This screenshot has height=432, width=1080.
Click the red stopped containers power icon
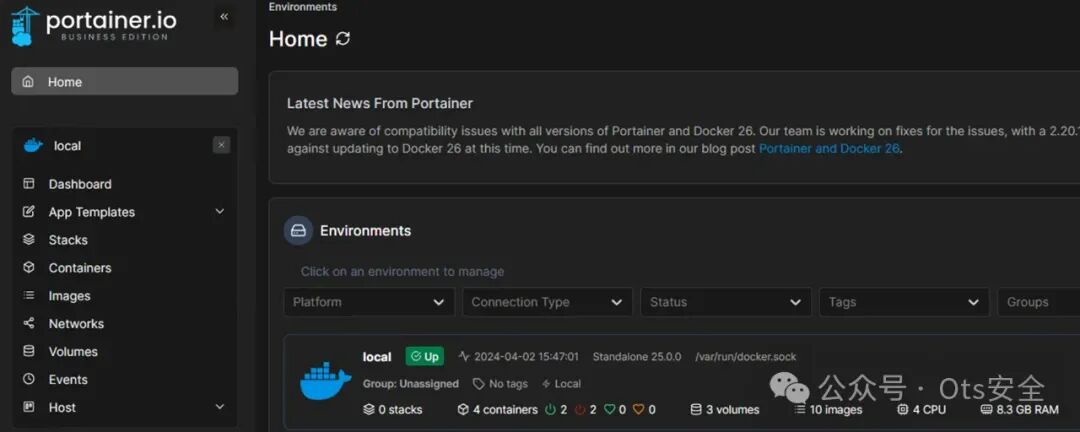580,409
